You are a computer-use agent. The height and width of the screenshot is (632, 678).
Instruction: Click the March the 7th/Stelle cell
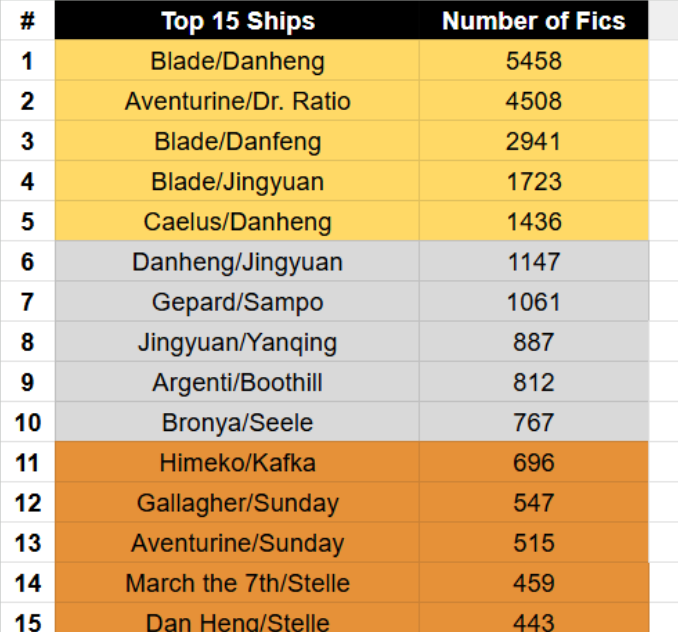point(237,583)
